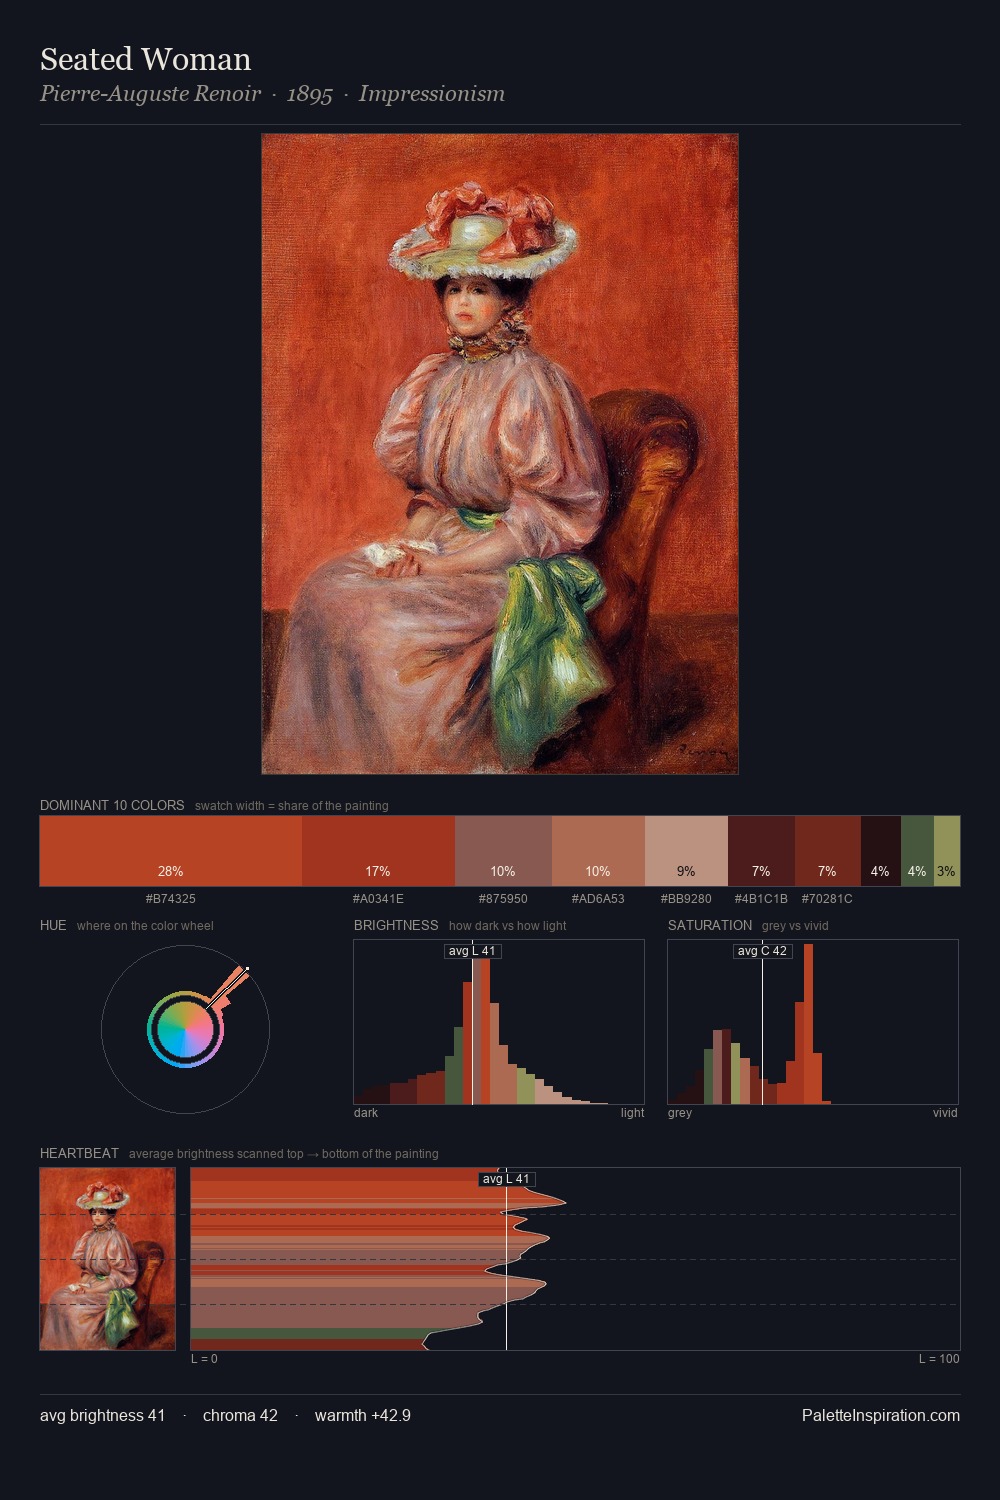Click the #4B1C1B dark maroon swatch
1000x1500 pixels.
click(x=761, y=851)
